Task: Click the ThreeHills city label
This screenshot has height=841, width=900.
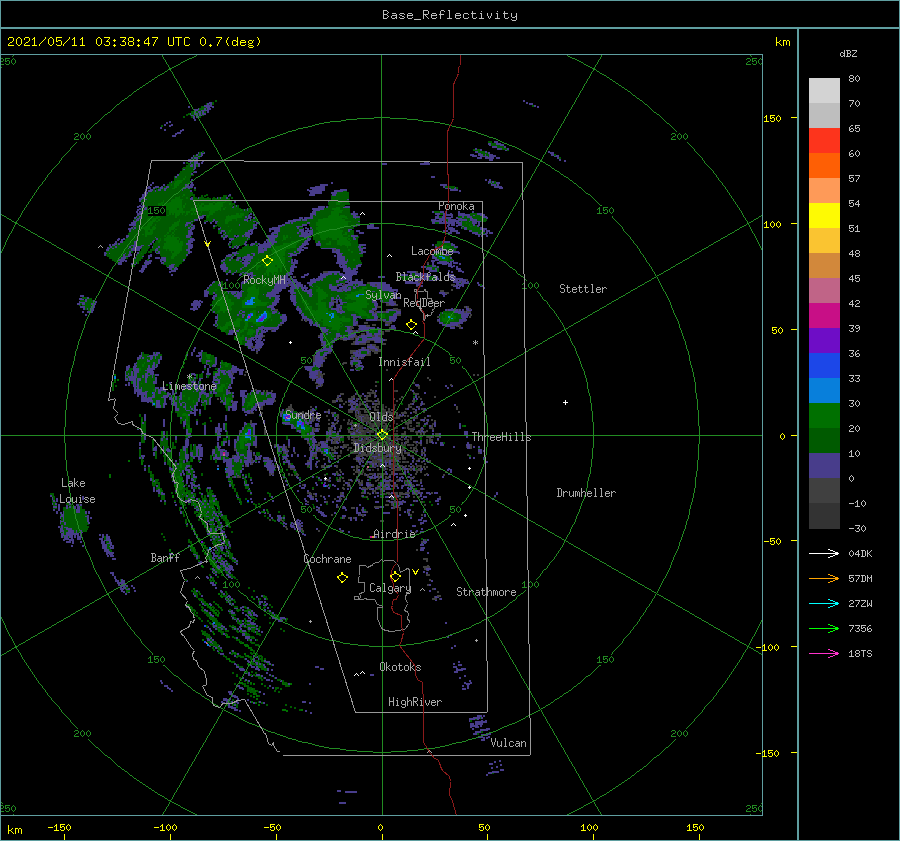Action: [x=502, y=437]
